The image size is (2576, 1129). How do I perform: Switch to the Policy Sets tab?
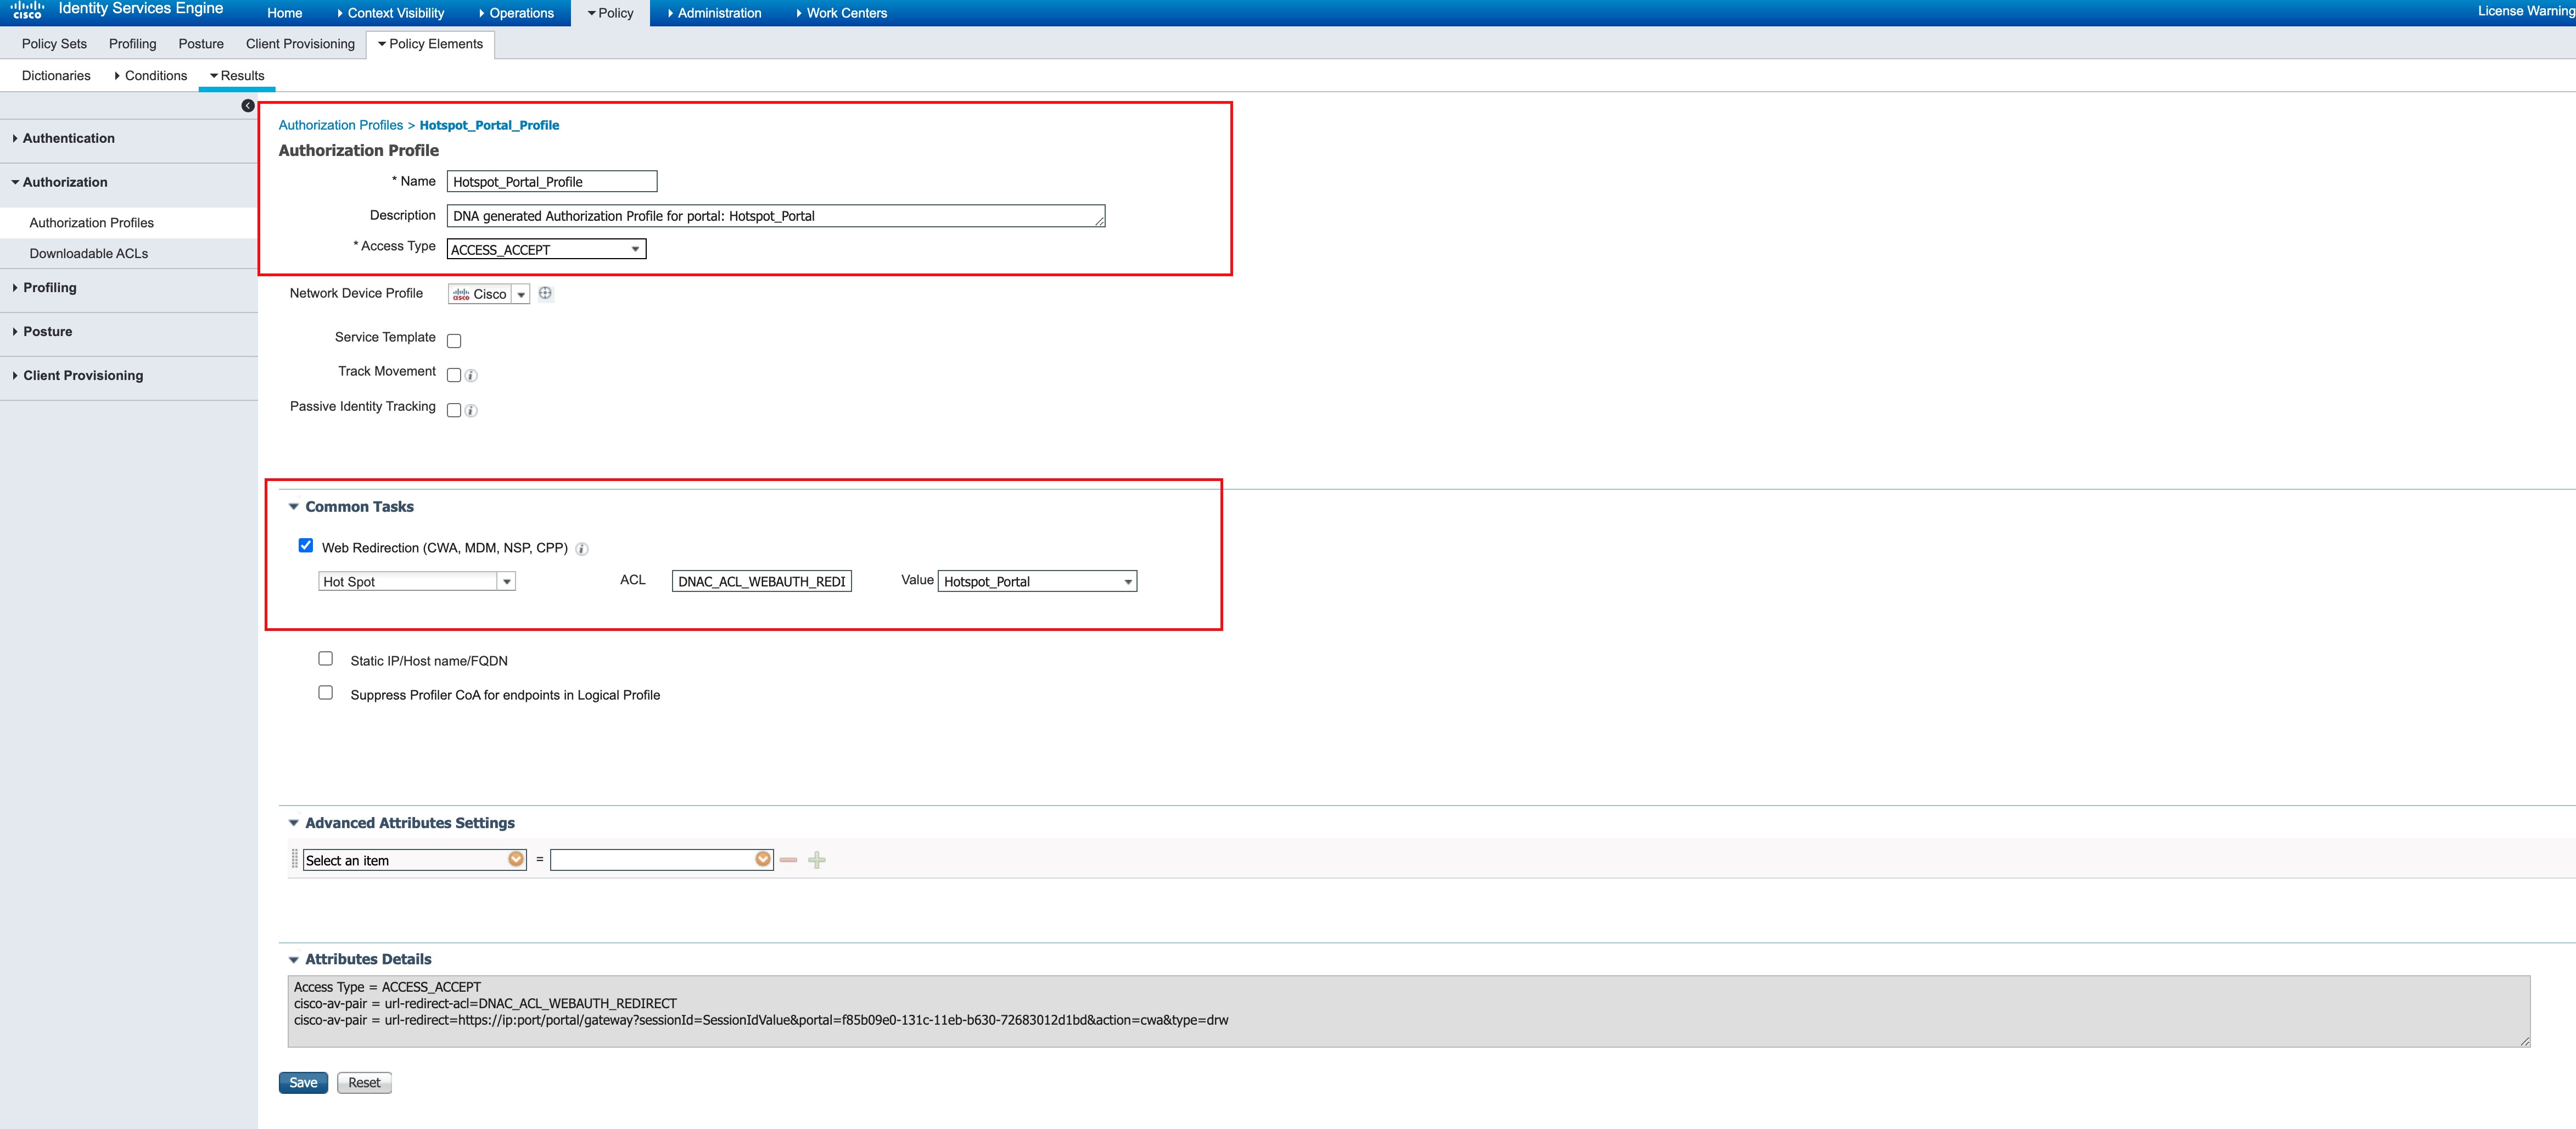[54, 44]
